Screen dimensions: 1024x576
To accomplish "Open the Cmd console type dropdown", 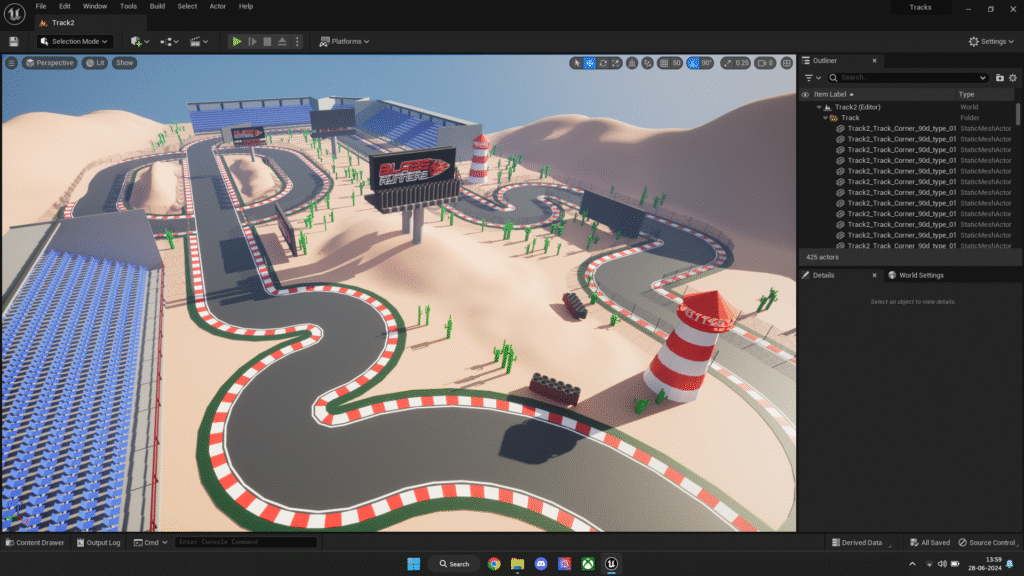I will coord(150,542).
